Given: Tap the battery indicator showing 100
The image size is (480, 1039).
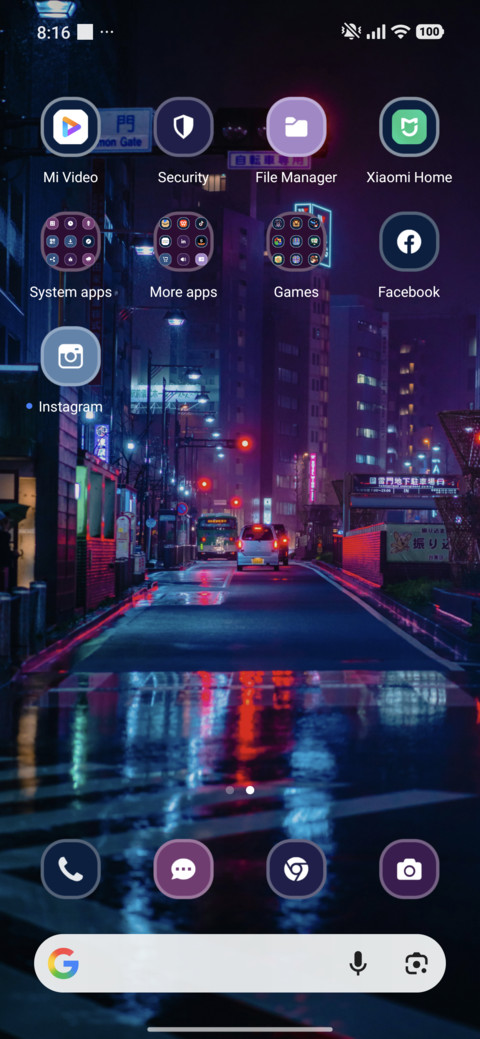Looking at the screenshot, I should pyautogui.click(x=429, y=32).
